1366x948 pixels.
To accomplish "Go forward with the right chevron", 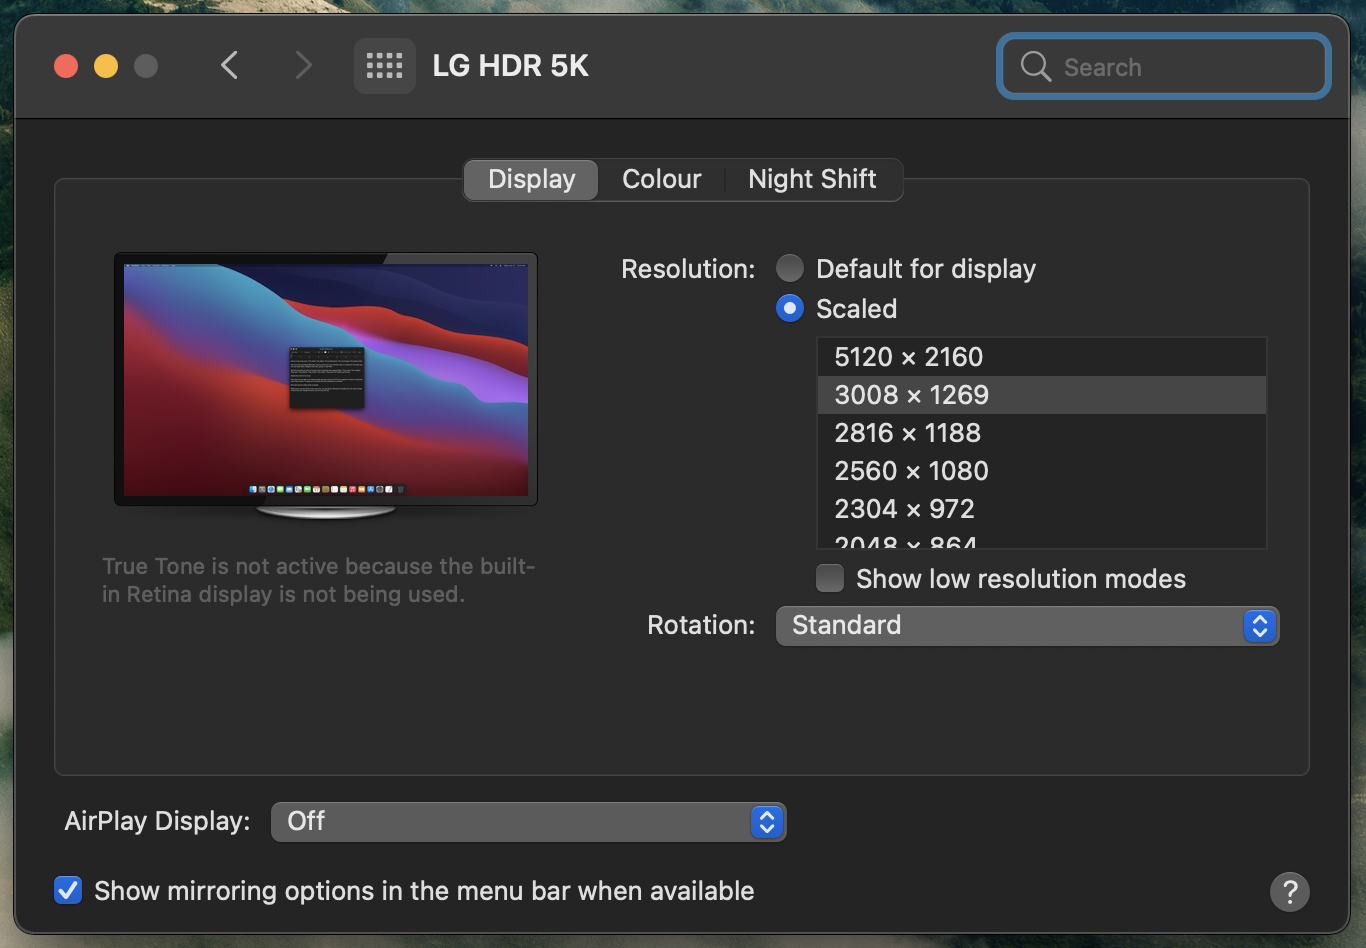I will pyautogui.click(x=304, y=66).
